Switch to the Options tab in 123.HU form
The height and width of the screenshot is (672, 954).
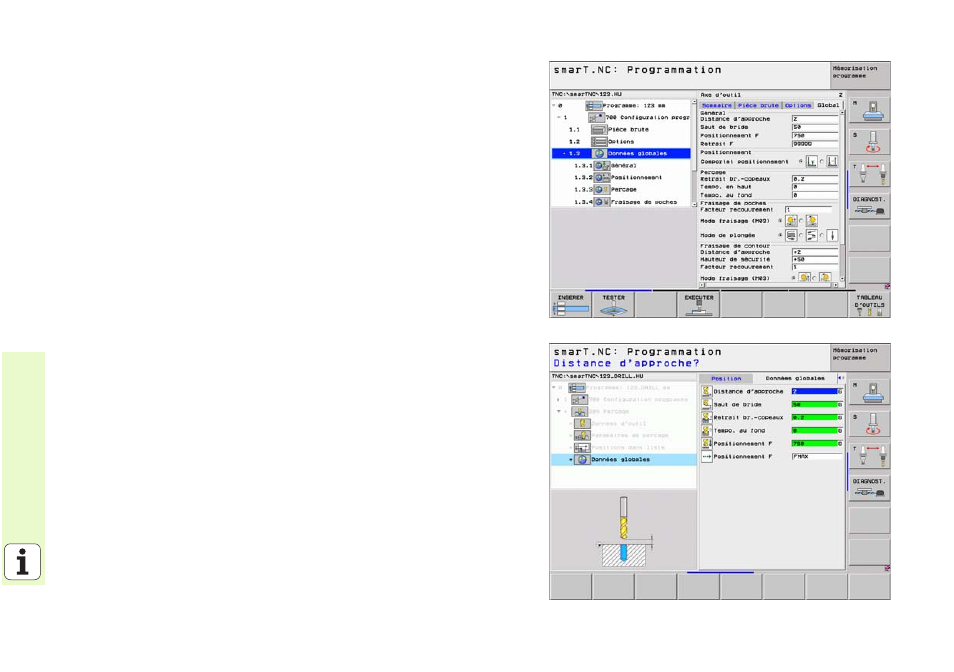[798, 106]
